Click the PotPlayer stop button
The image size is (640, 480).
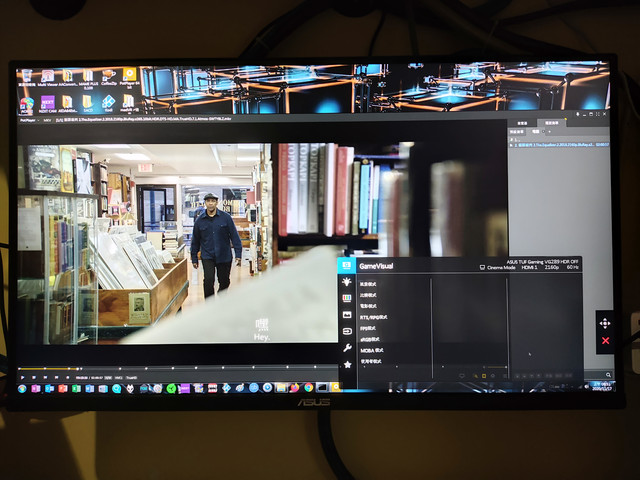(x=34, y=378)
